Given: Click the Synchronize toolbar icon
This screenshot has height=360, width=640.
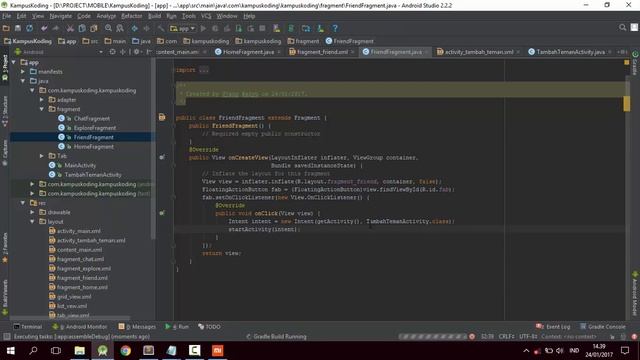Looking at the screenshot, I should pyautogui.click(x=29, y=28).
